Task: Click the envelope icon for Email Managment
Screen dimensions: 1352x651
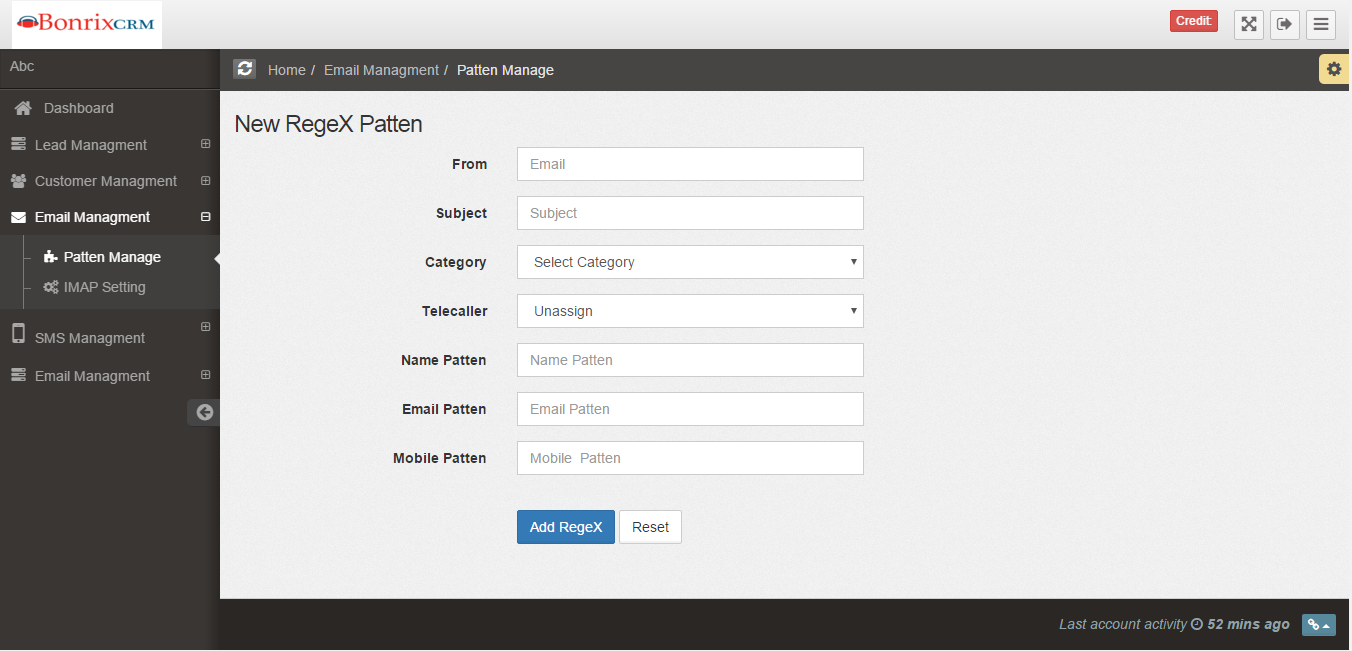Action: [x=18, y=217]
